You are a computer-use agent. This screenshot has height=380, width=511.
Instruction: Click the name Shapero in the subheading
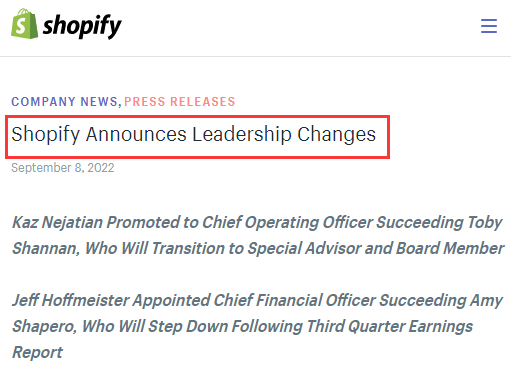pos(44,326)
